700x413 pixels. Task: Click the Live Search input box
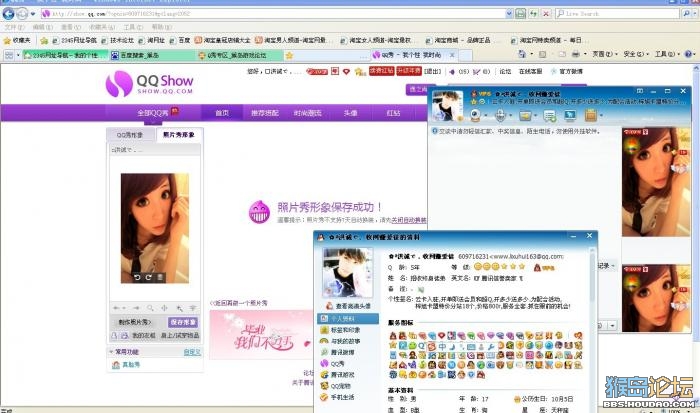pyautogui.click(x=617, y=14)
